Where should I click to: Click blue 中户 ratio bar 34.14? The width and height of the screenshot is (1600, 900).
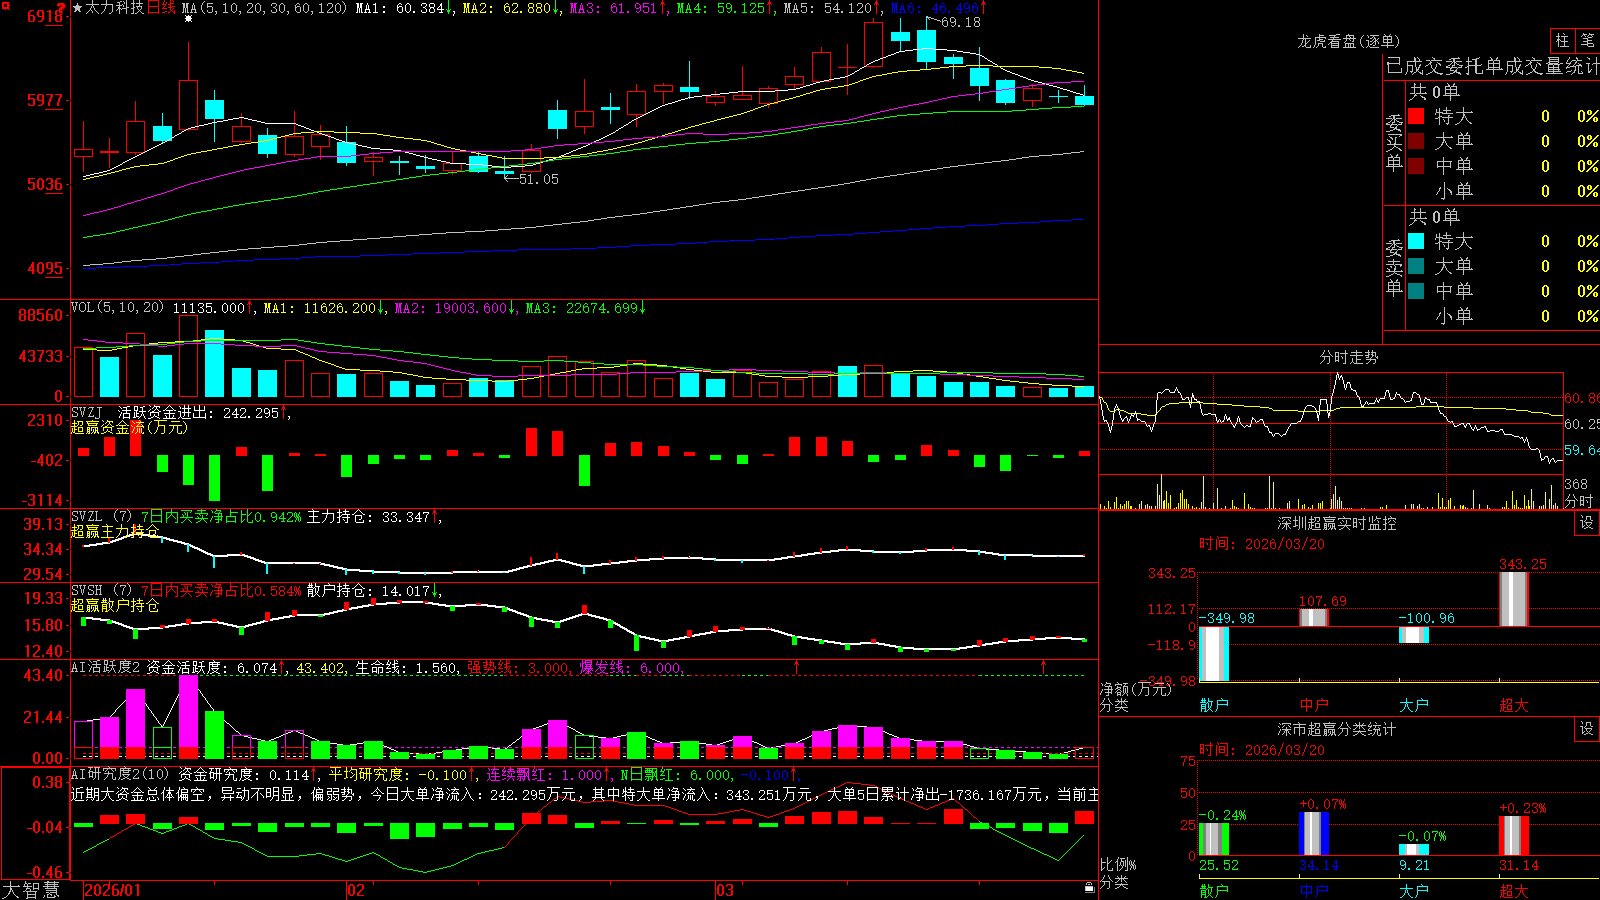click(x=1314, y=834)
